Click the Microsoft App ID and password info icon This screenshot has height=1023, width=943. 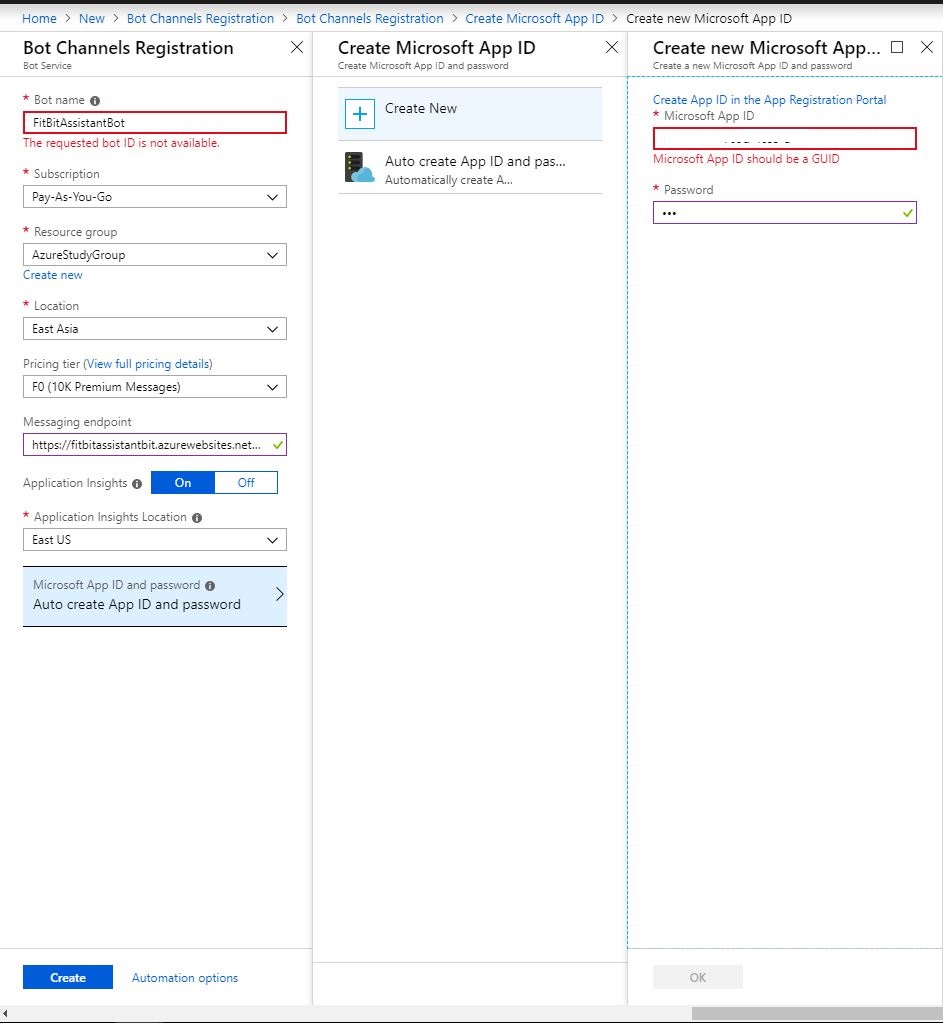tap(210, 585)
